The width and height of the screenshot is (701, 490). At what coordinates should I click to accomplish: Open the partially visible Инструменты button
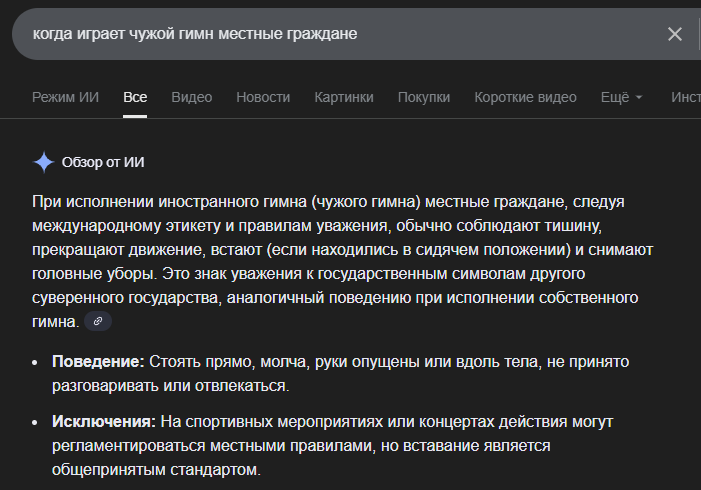click(686, 97)
